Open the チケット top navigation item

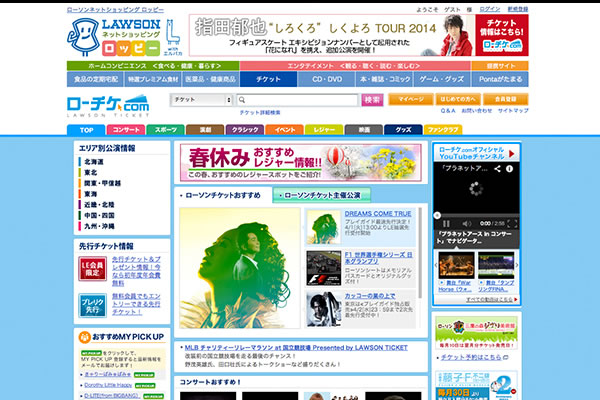(x=269, y=79)
